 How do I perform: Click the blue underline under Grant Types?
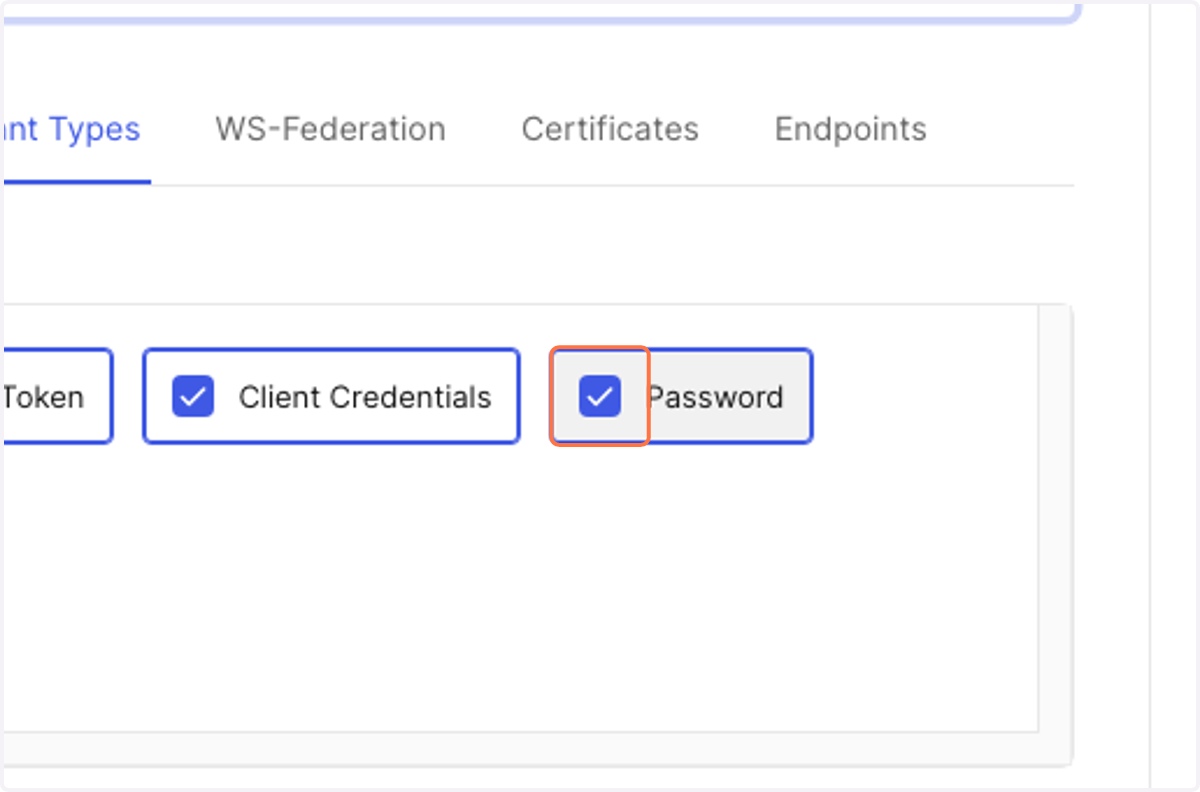[x=75, y=182]
